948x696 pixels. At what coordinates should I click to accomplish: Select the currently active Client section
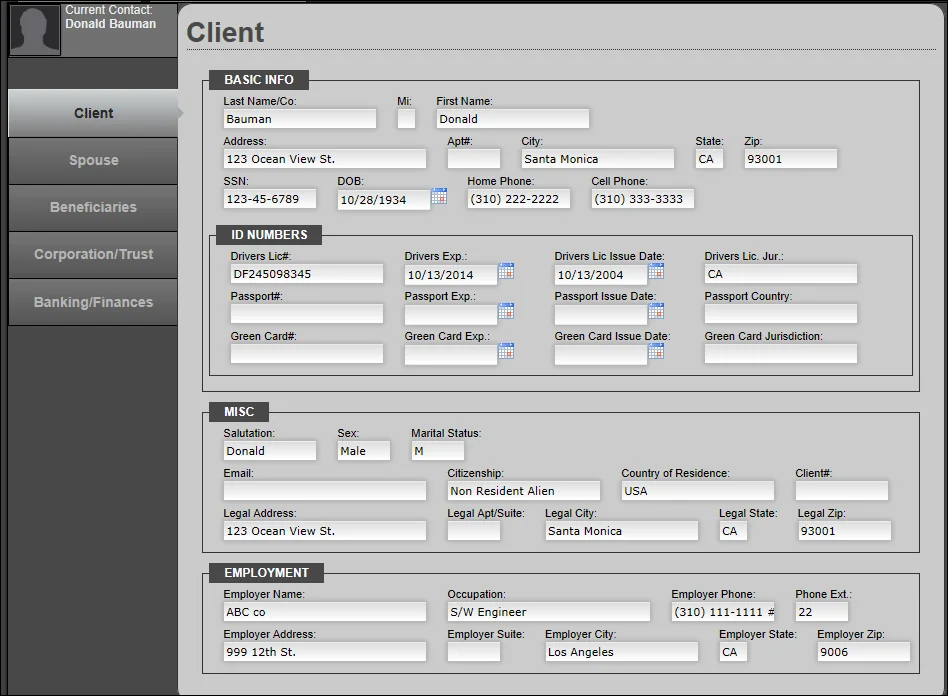click(x=92, y=113)
